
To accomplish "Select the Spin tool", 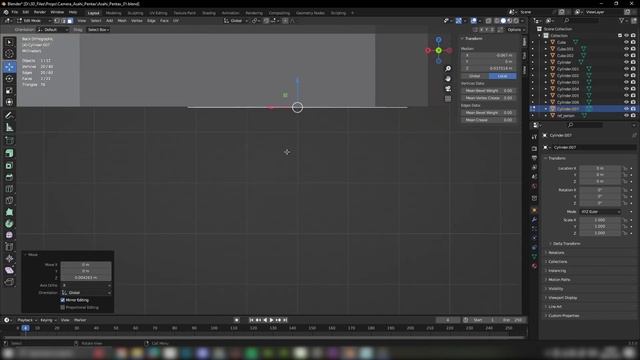I will tap(9, 224).
